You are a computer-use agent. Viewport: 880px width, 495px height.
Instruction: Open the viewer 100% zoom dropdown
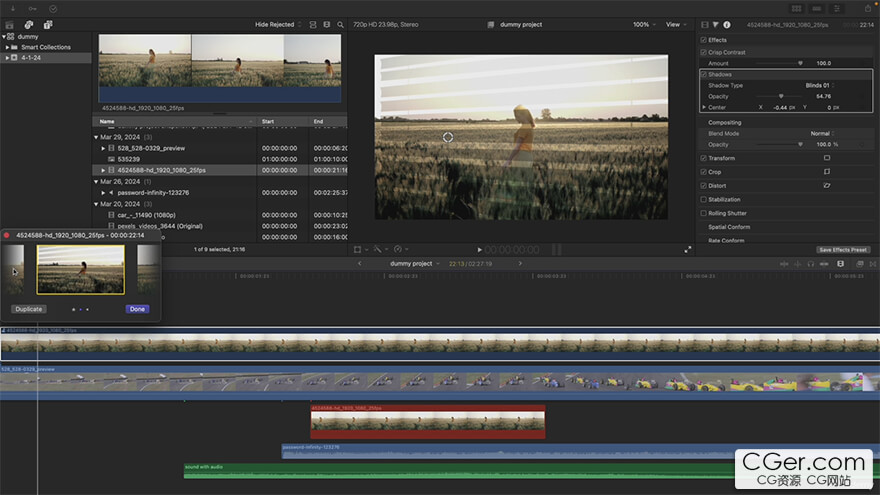[644, 25]
